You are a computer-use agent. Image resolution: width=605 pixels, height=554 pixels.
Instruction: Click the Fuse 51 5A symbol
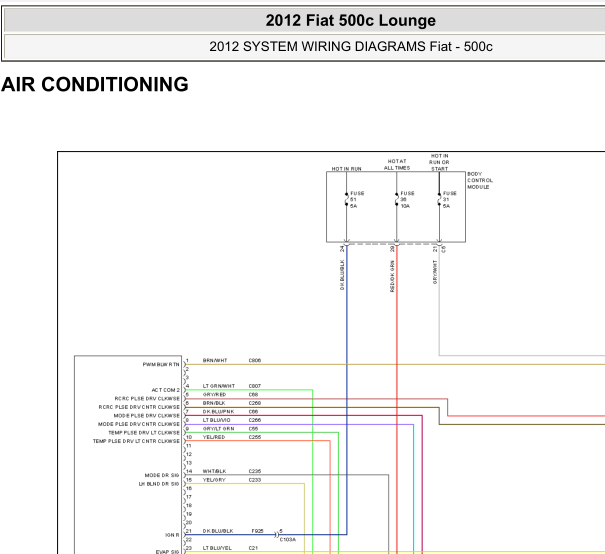coord(346,199)
